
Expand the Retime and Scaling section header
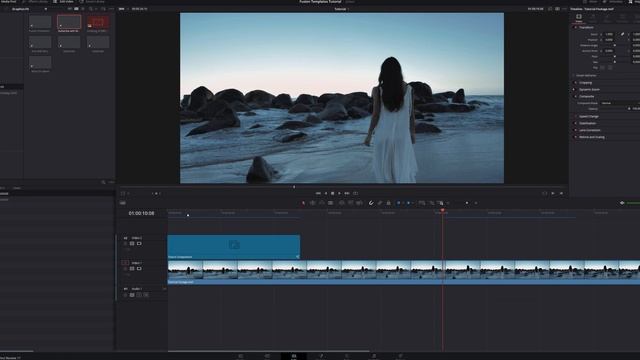click(592, 137)
